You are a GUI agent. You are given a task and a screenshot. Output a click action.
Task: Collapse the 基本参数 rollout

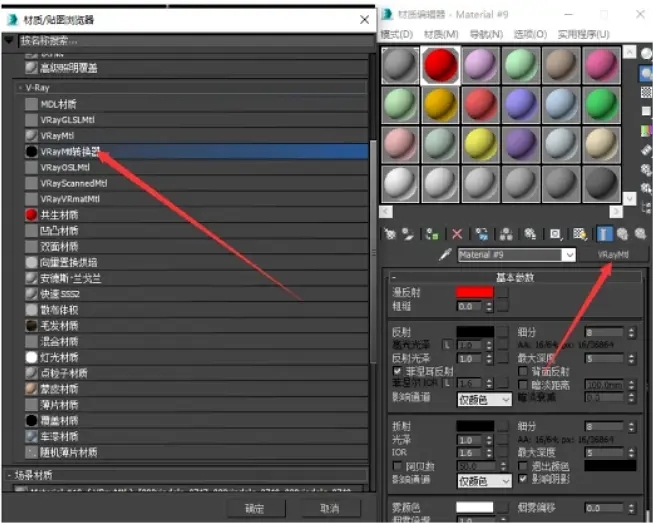(394, 277)
